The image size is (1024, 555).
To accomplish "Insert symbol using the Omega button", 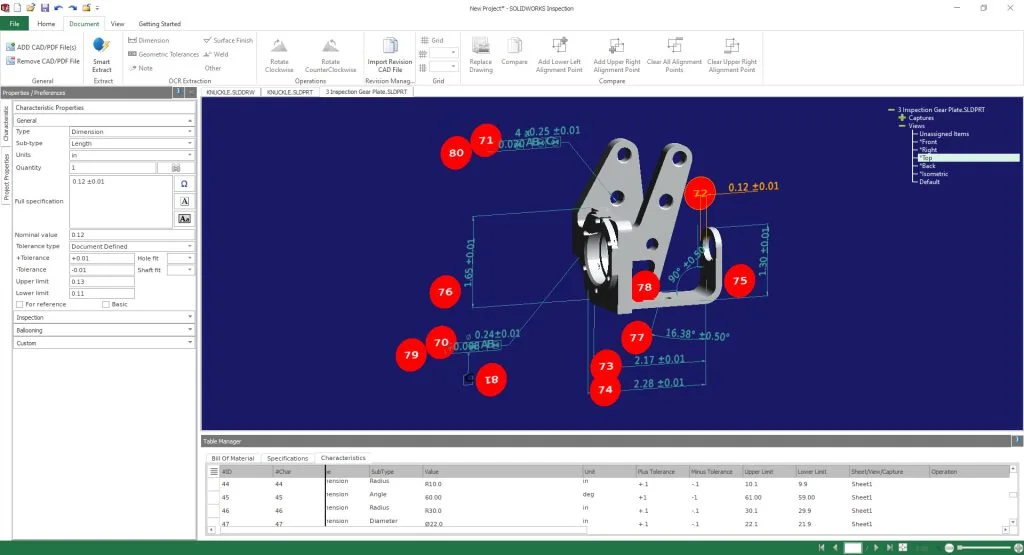I will (x=183, y=185).
